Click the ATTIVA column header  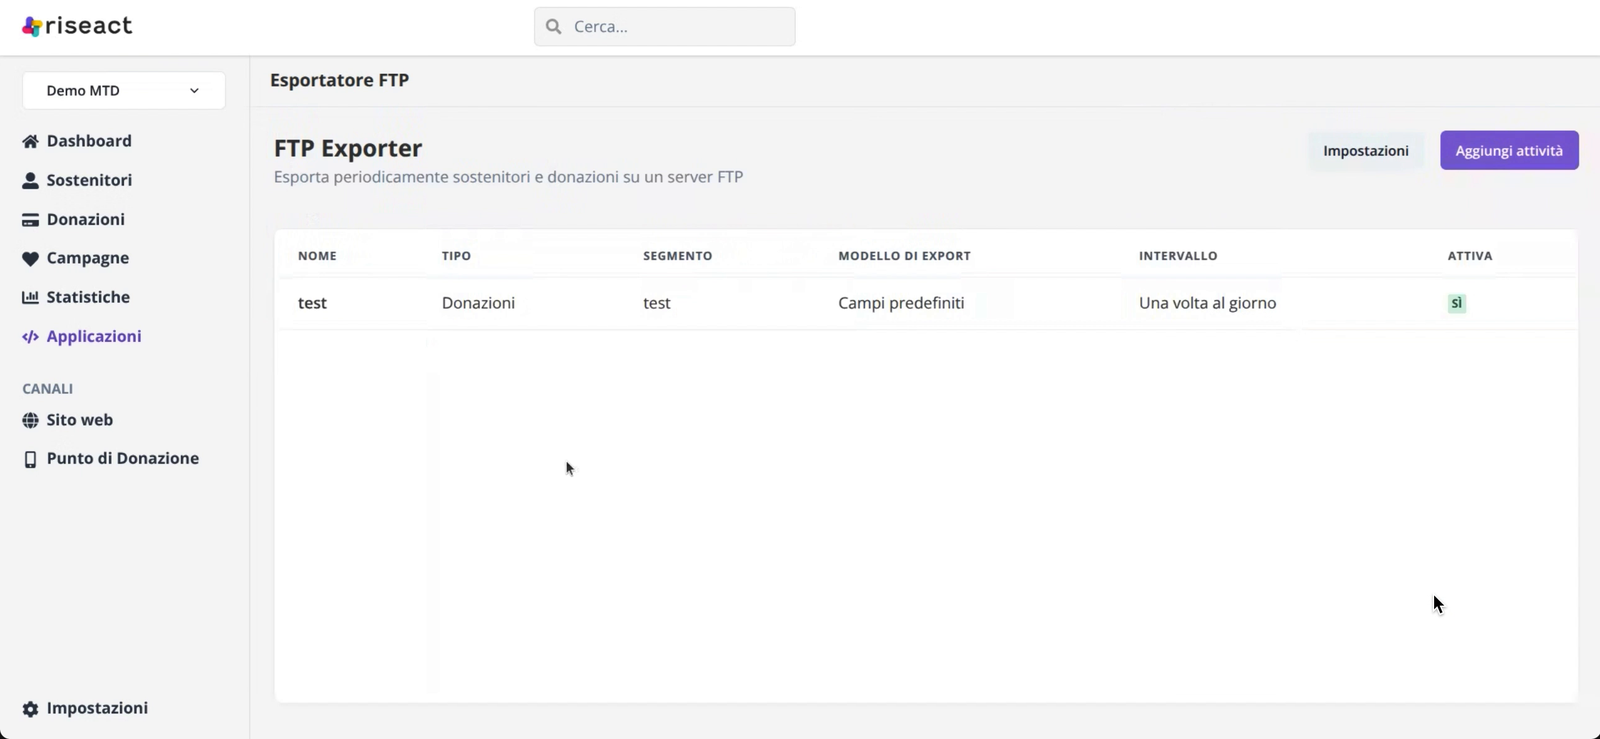coord(1470,256)
